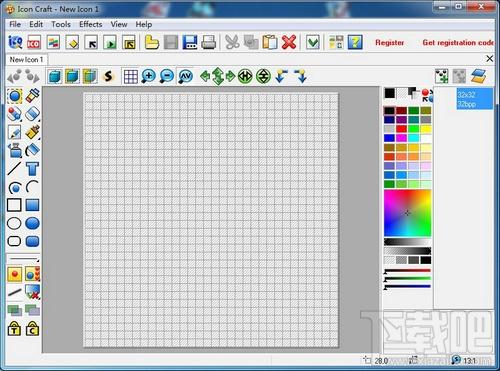Viewport: 500px width, 371px height.
Task: Adjust the blue channel slider
Action: point(407,286)
